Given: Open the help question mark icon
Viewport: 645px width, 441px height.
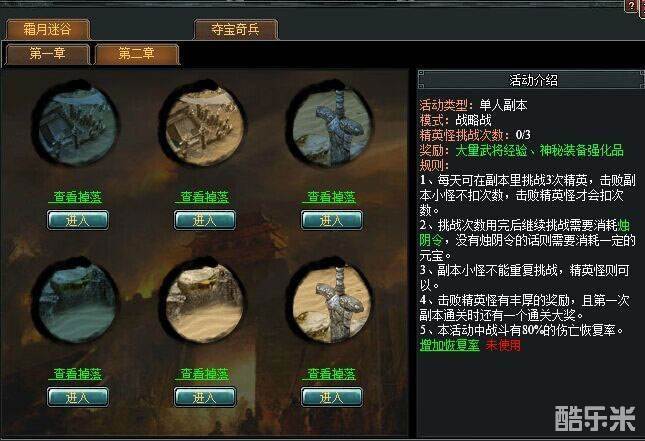Looking at the screenshot, I should (631, 6).
